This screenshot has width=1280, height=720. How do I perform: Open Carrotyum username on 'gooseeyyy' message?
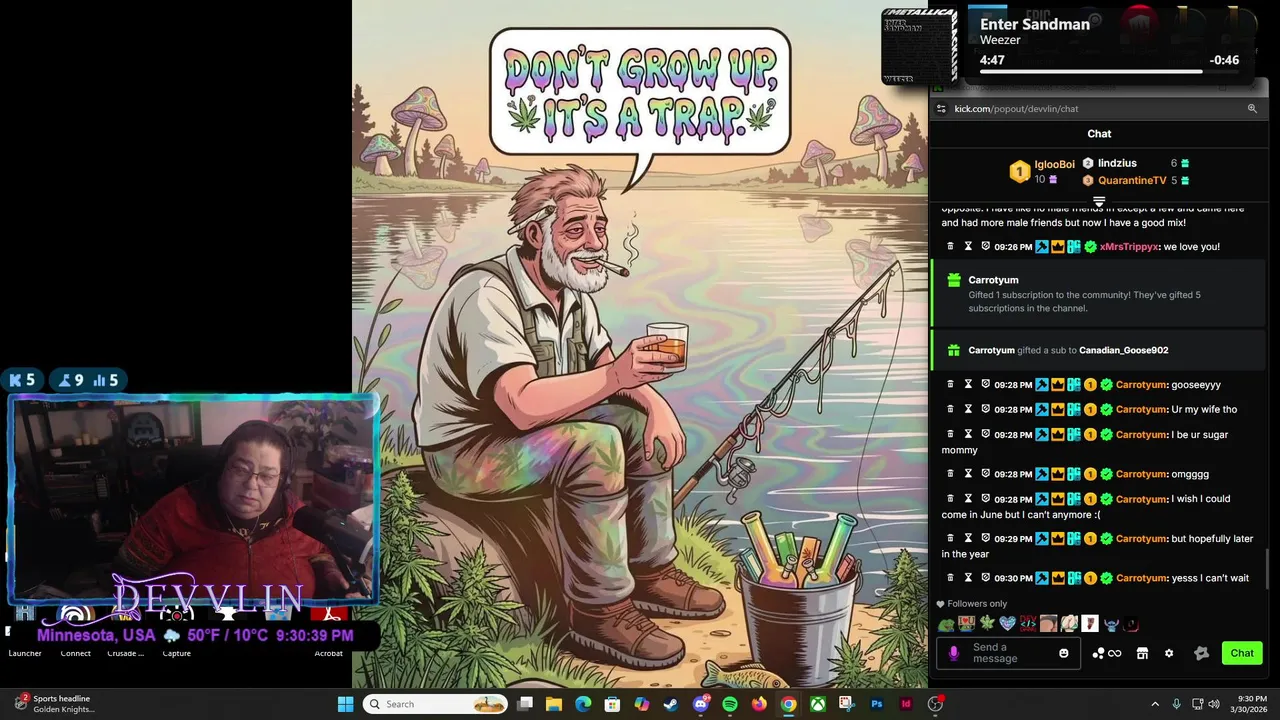1141,384
